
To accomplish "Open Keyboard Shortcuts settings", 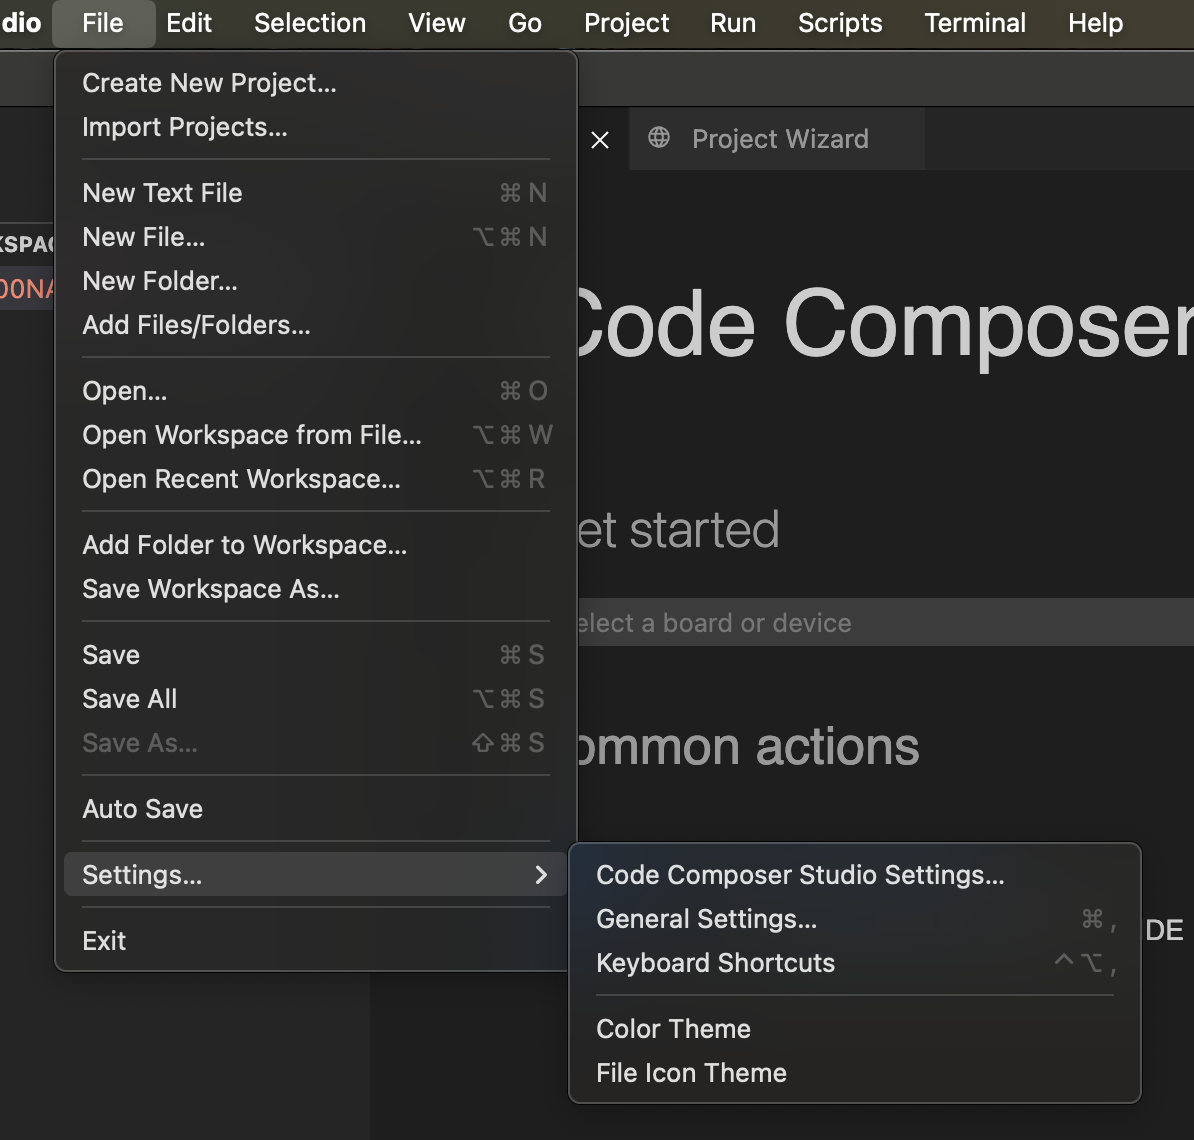I will click(715, 963).
